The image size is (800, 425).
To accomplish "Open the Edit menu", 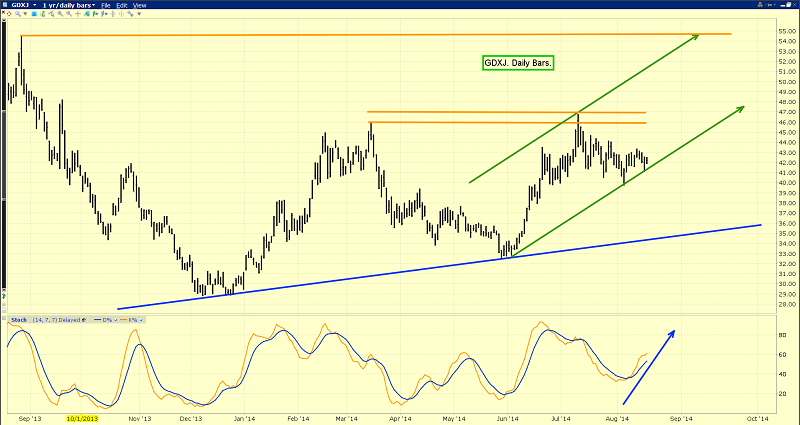I will tap(122, 5).
